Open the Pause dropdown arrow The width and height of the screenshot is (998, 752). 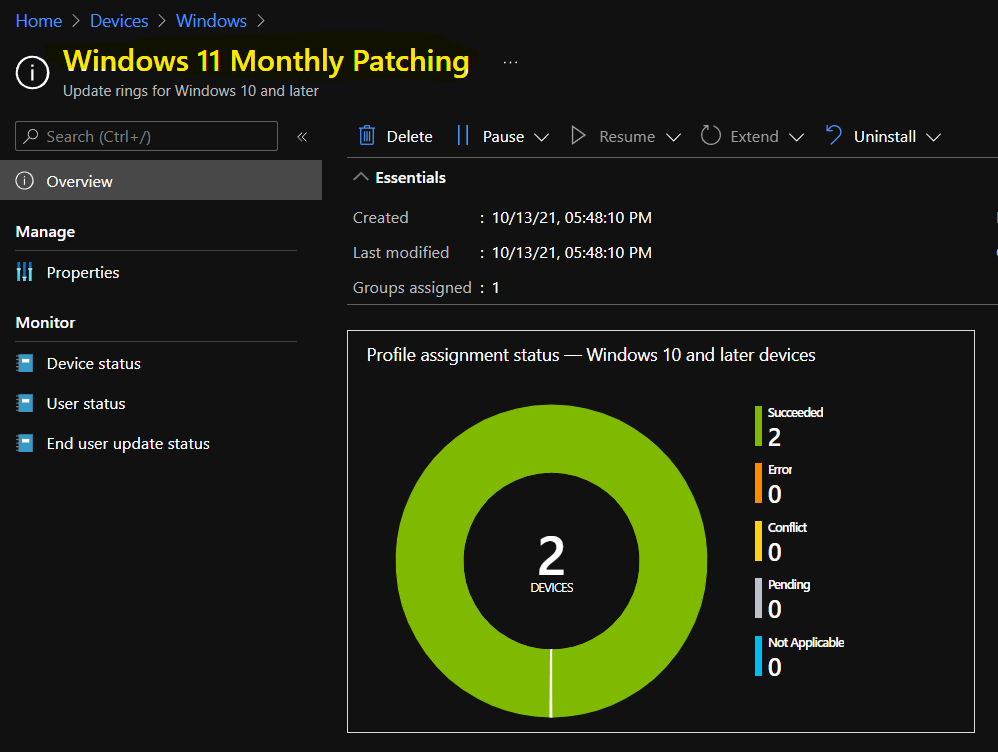542,138
